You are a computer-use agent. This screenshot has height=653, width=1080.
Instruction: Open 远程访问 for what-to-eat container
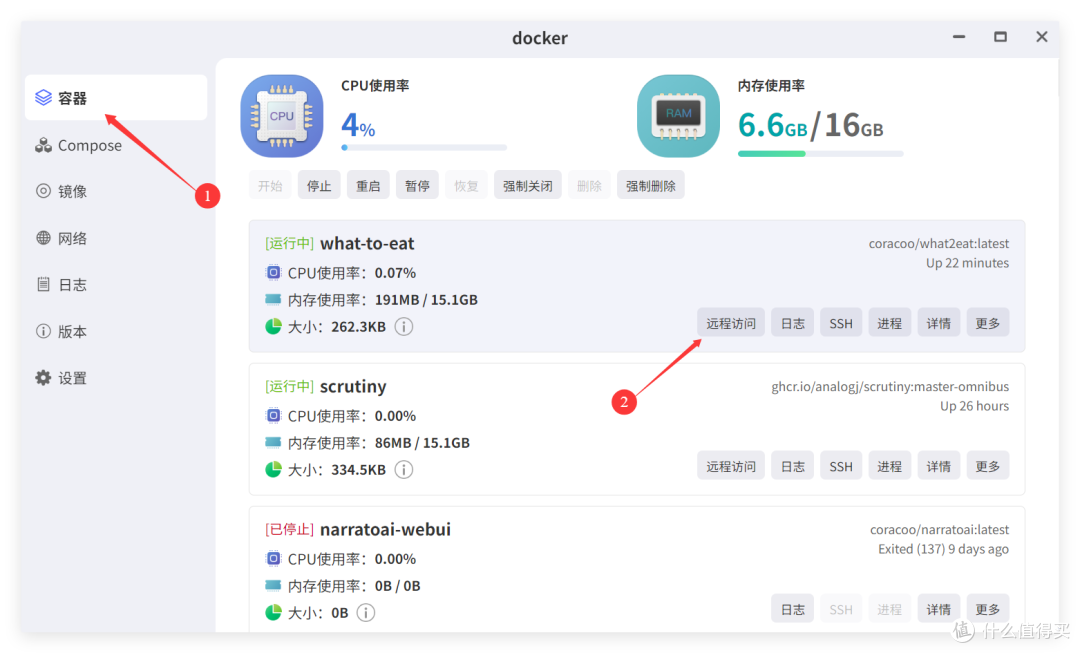pos(731,322)
